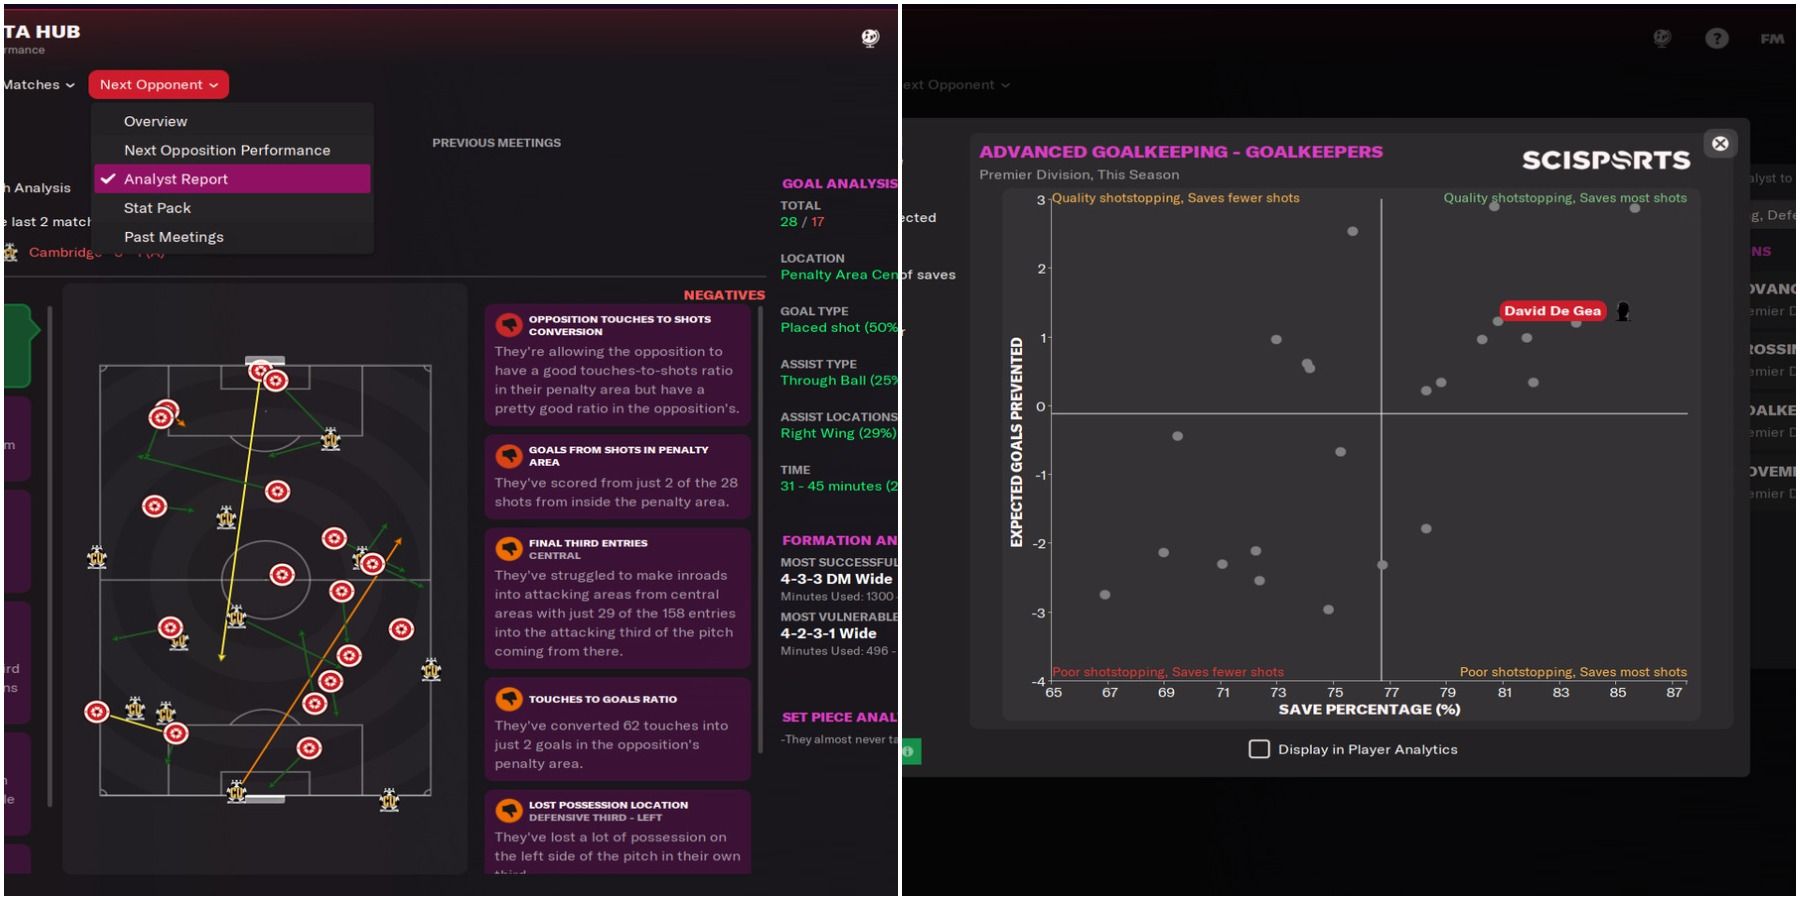
Task: Click the megaphone icon on Opposition Touches To Shots Conversion
Action: (508, 323)
